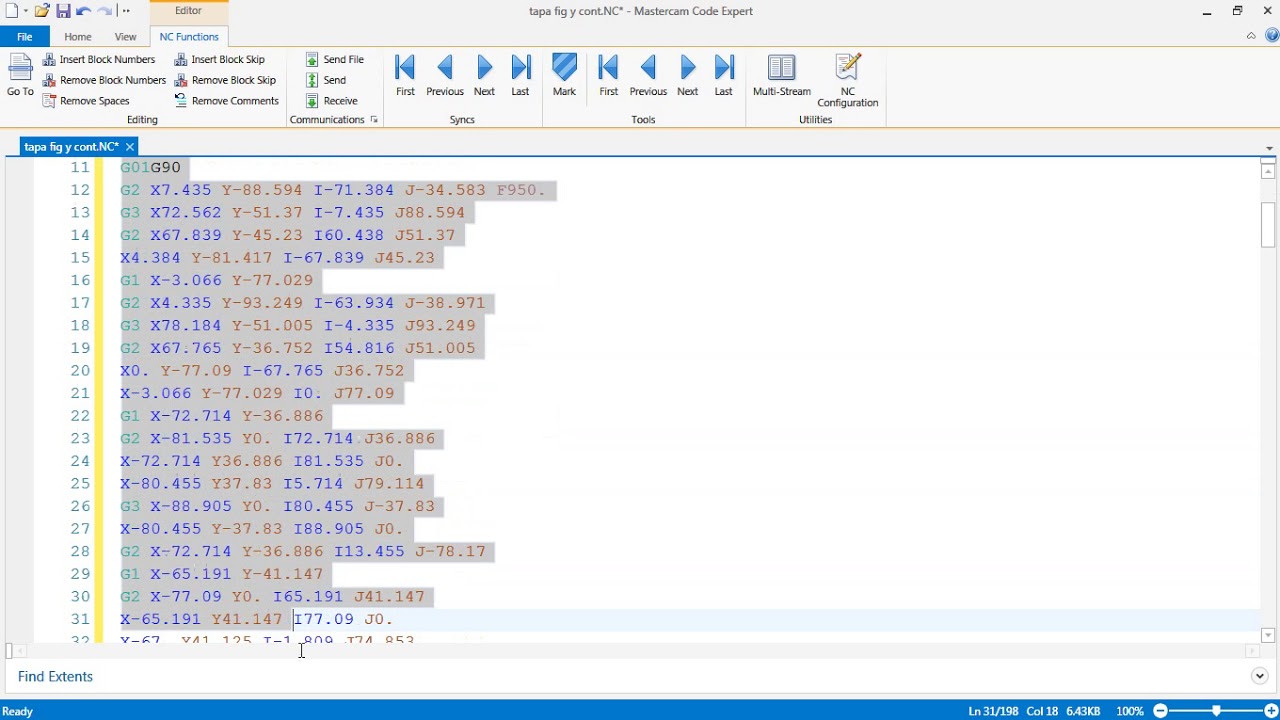Go to Next sync
Viewport: 1280px width, 720px height.
coord(484,76)
